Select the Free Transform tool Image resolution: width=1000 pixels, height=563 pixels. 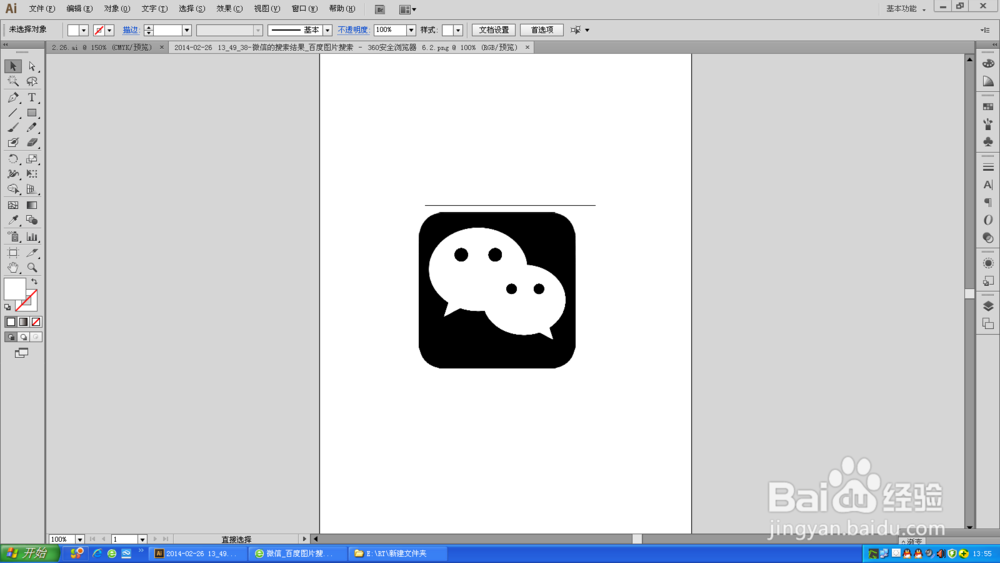pos(32,173)
